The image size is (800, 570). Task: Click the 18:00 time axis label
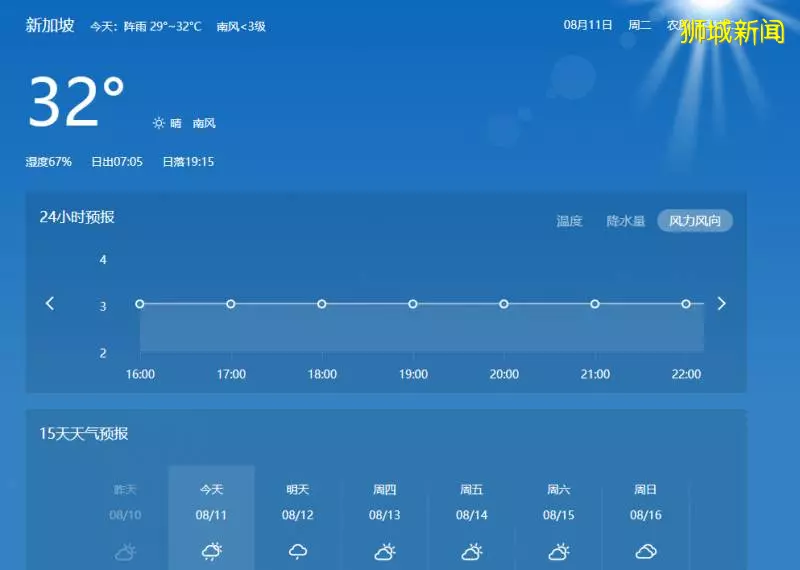pyautogui.click(x=322, y=374)
